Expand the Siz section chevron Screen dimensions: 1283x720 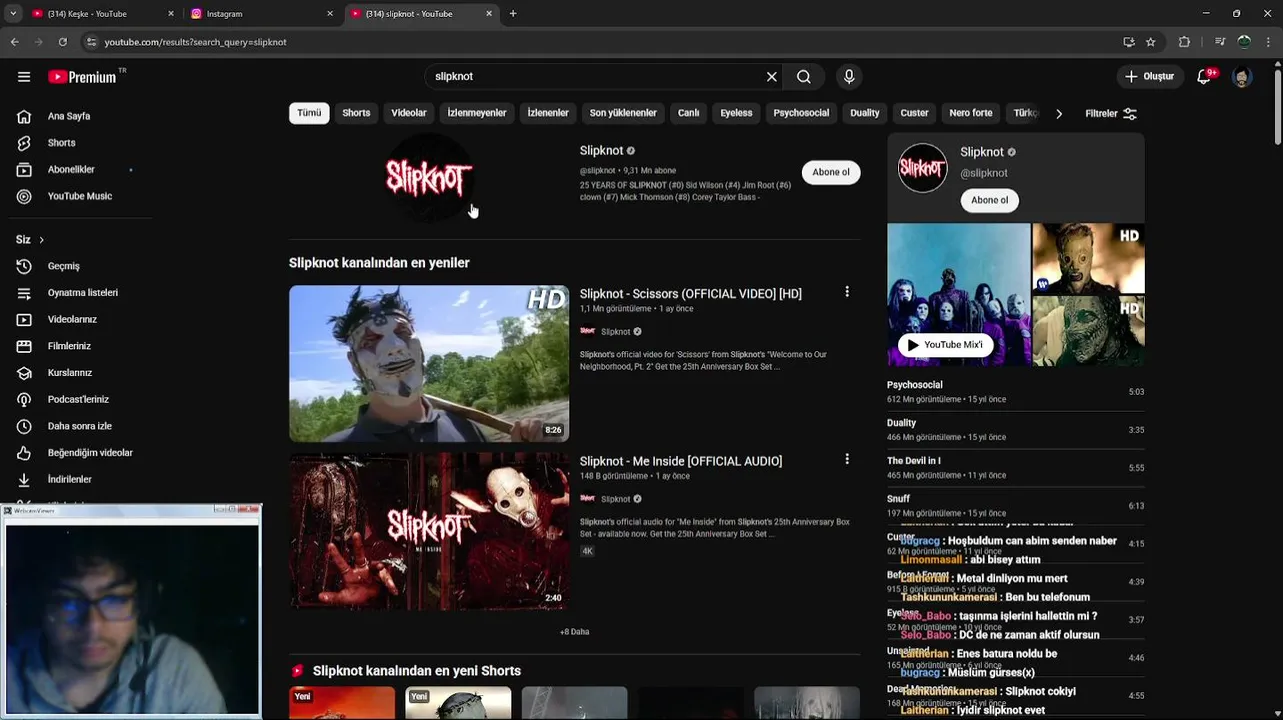click(41, 240)
